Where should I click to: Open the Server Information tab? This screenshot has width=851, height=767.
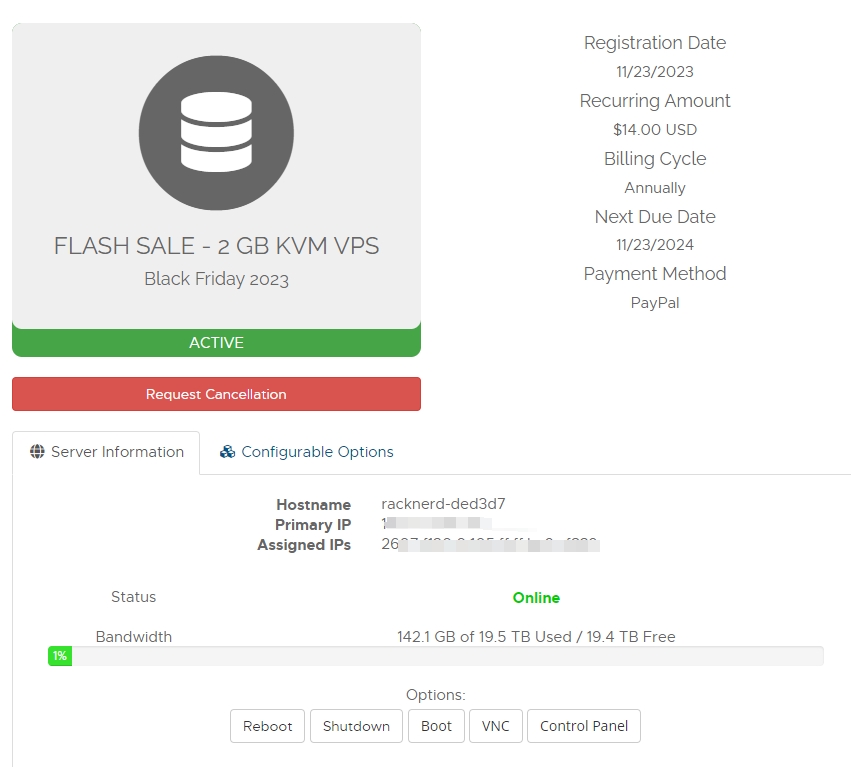(107, 452)
